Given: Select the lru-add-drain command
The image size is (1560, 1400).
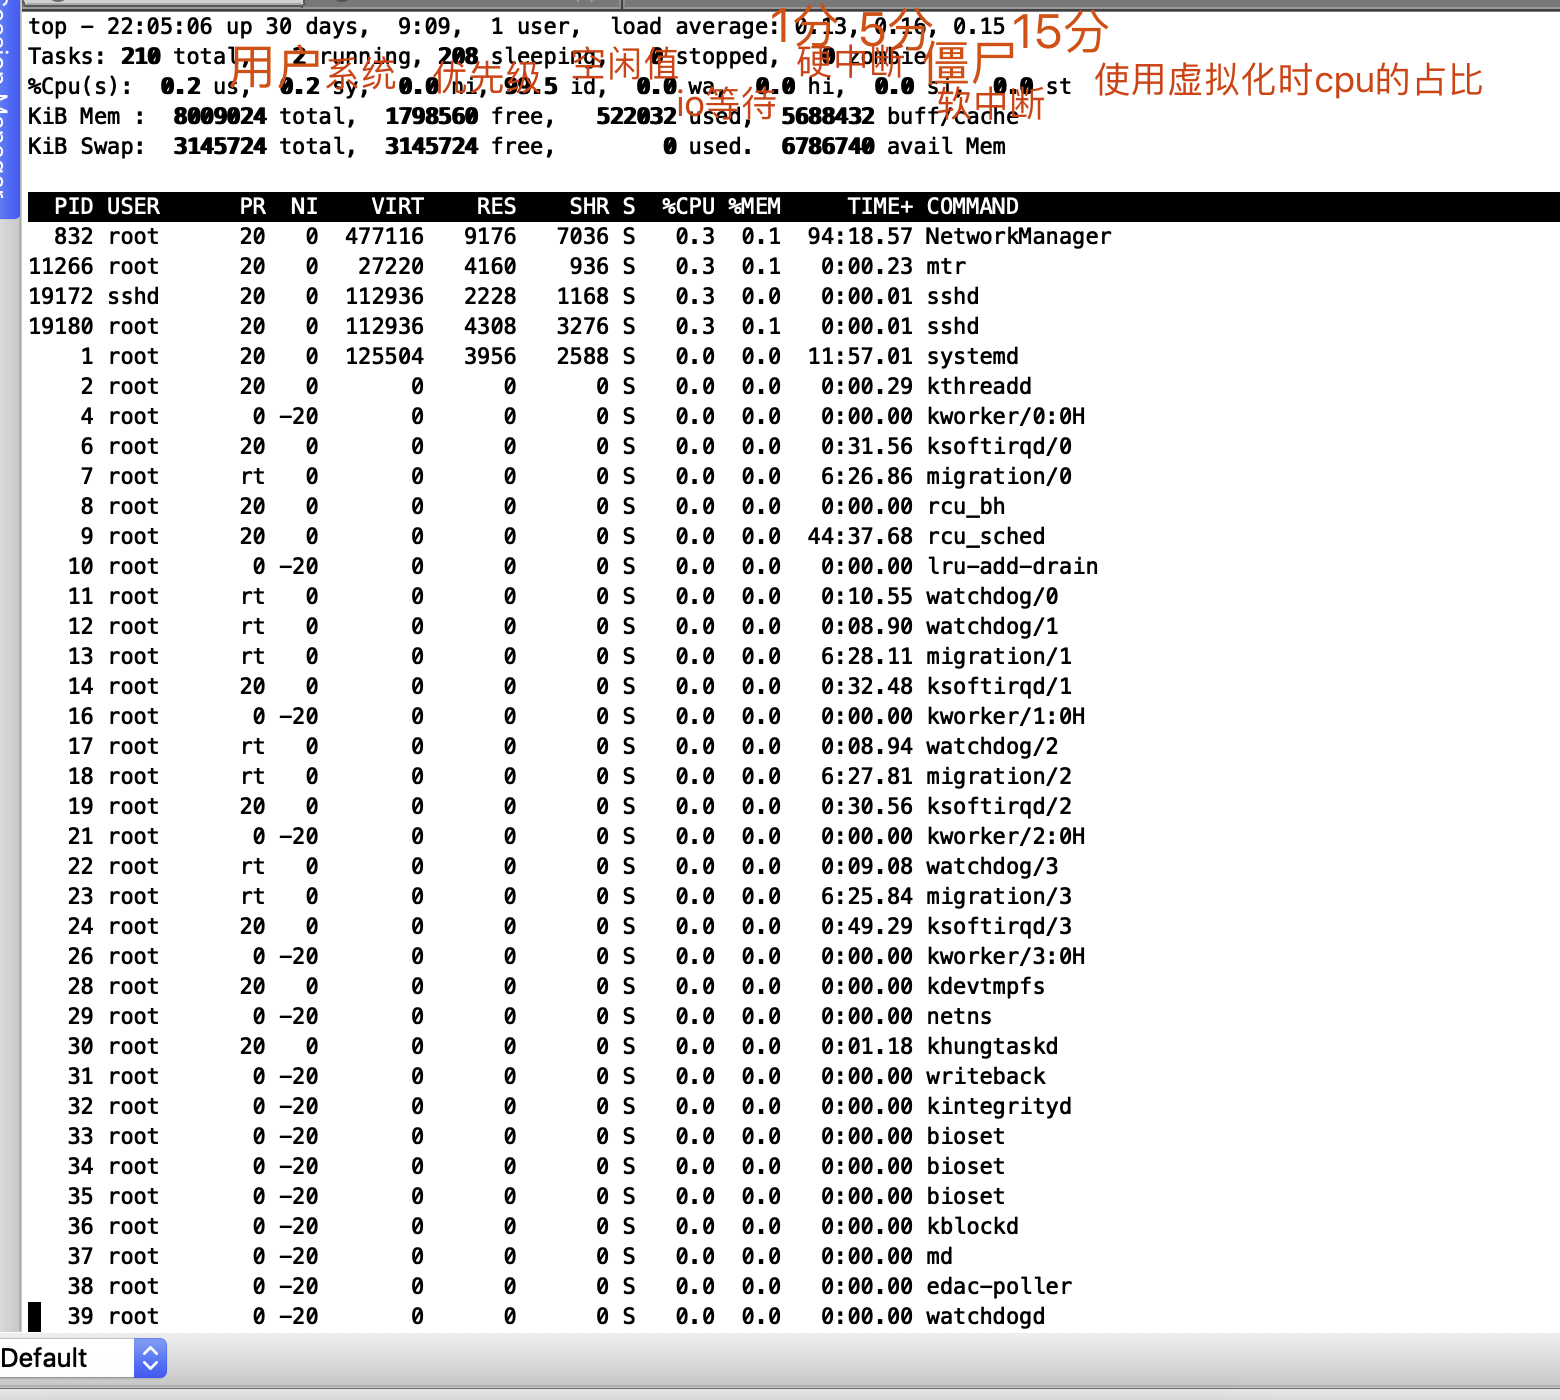Looking at the screenshot, I should 1012,566.
